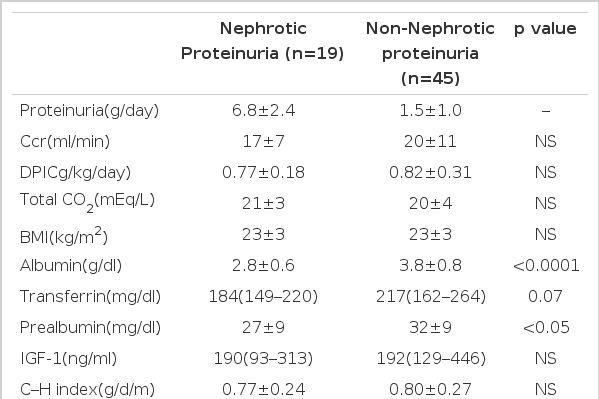The width and height of the screenshot is (599, 399).
Task: Select the DPICg/kg/day) row label
Action: point(75,173)
